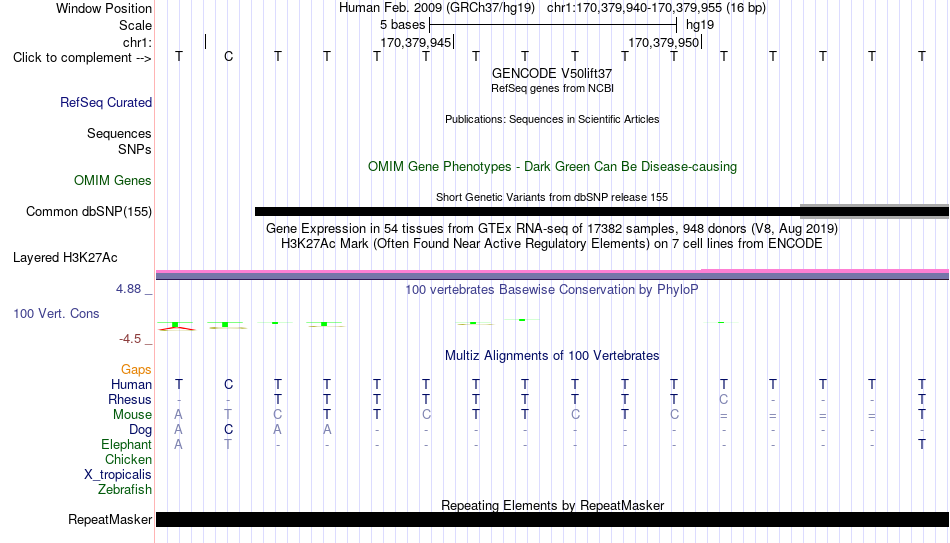Viewport: 950px width, 543px height.
Task: Click the '5 bases' scale bar label
Action: 402,25
